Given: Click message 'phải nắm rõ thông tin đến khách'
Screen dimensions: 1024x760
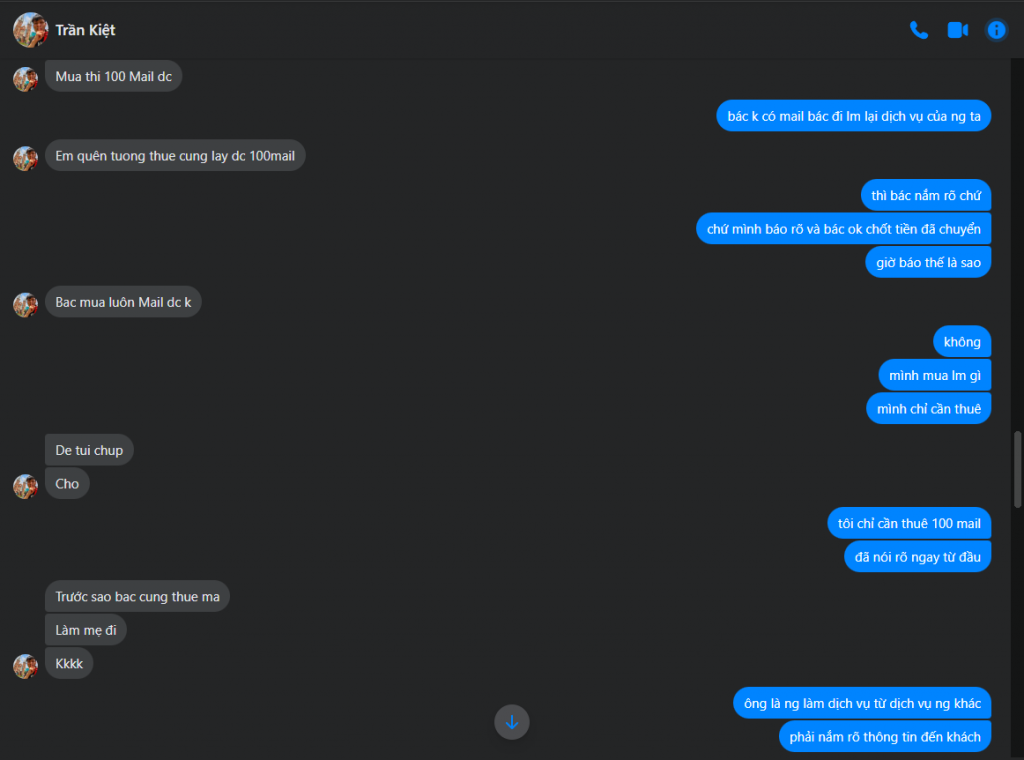Looking at the screenshot, I should pos(885,736).
